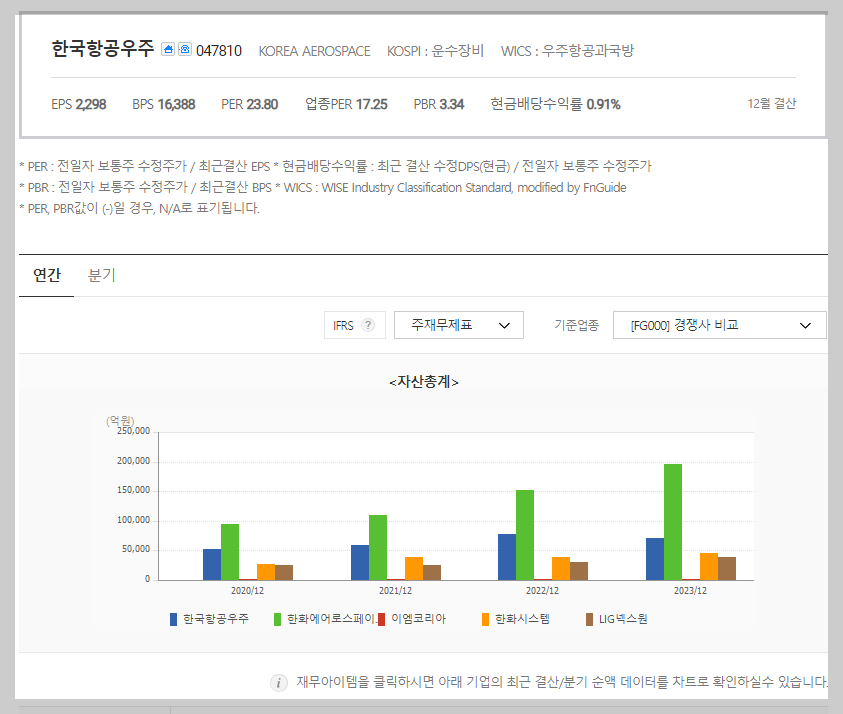Click the WICS : 우주항공과국방 label

tap(567, 51)
